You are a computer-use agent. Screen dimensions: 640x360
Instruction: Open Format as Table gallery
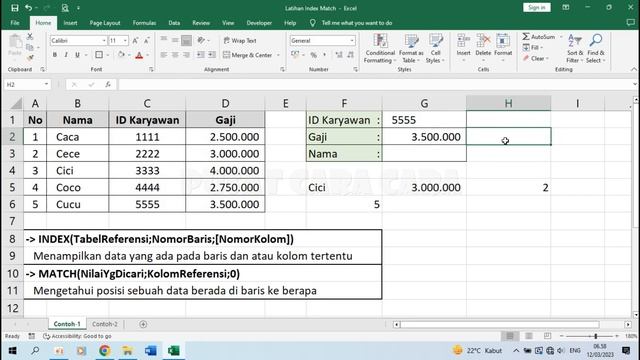pos(411,49)
